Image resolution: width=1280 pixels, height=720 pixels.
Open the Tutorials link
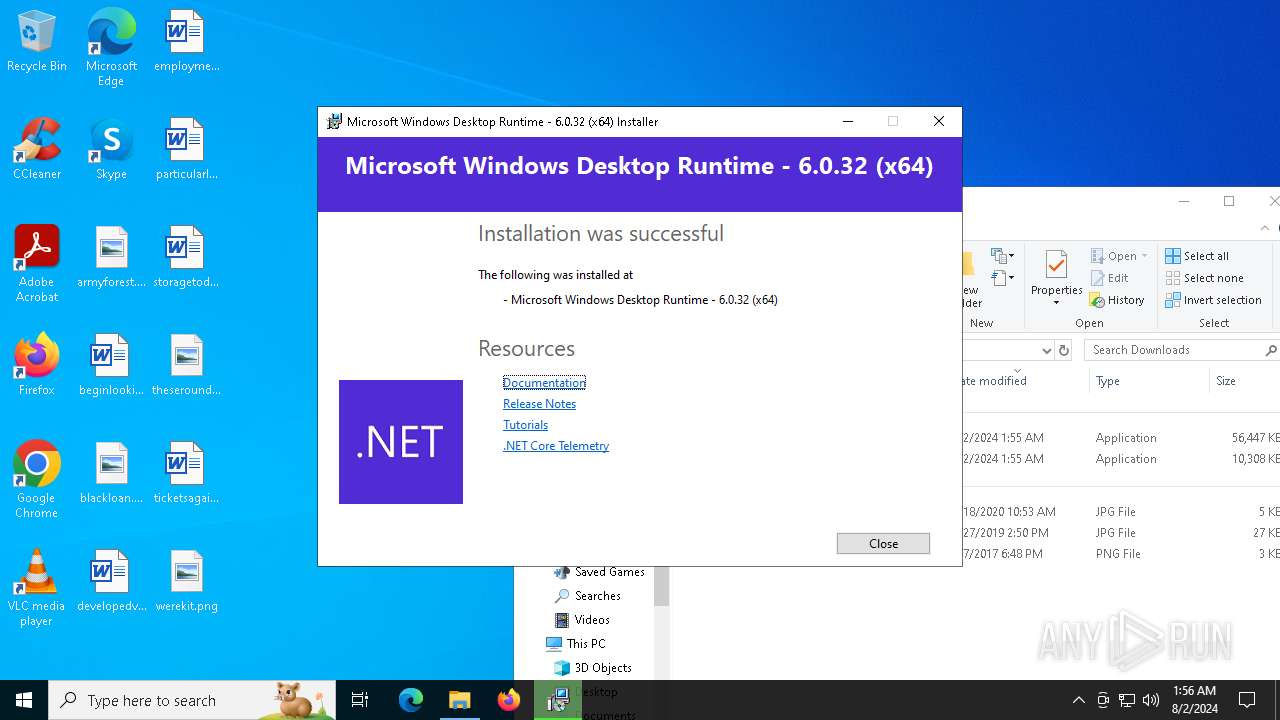click(x=525, y=425)
